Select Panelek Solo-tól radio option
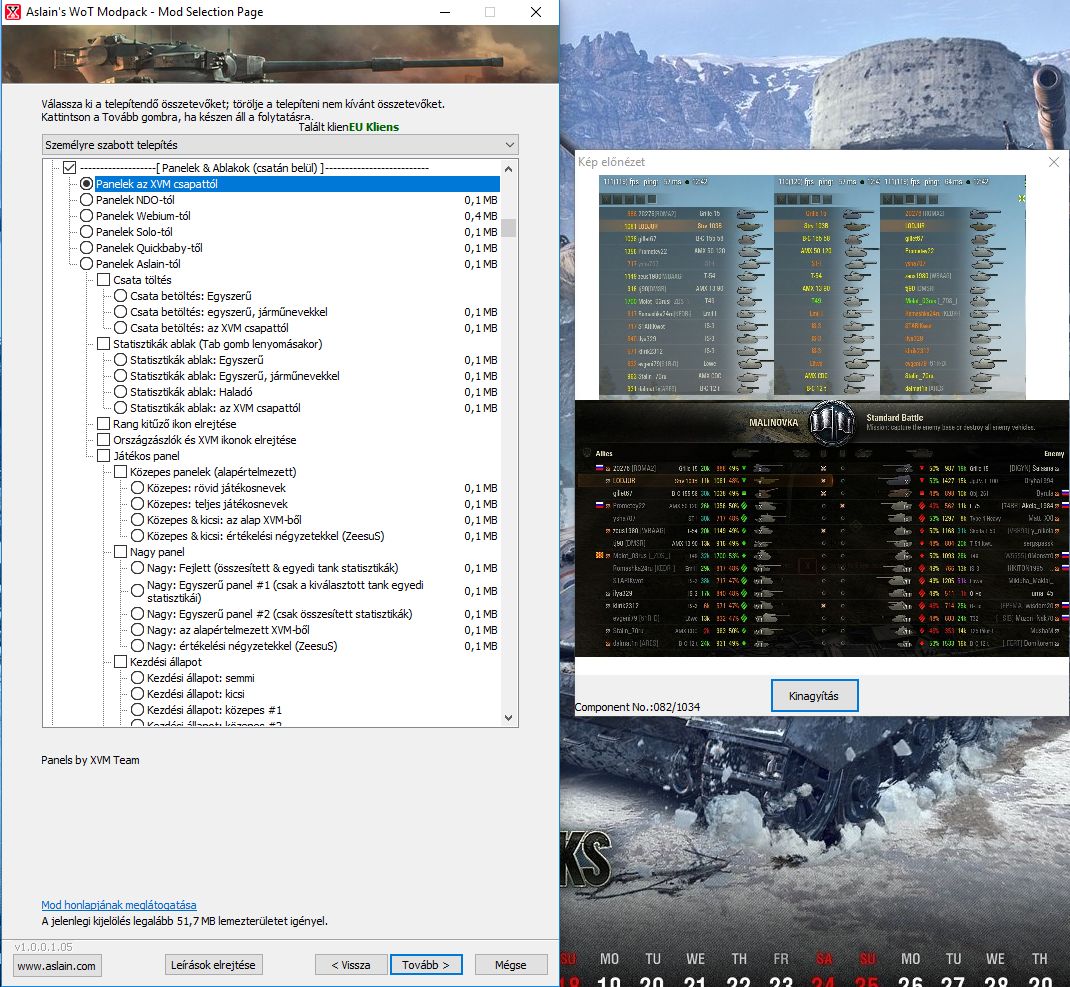Viewport: 1070px width, 987px height. (x=87, y=232)
